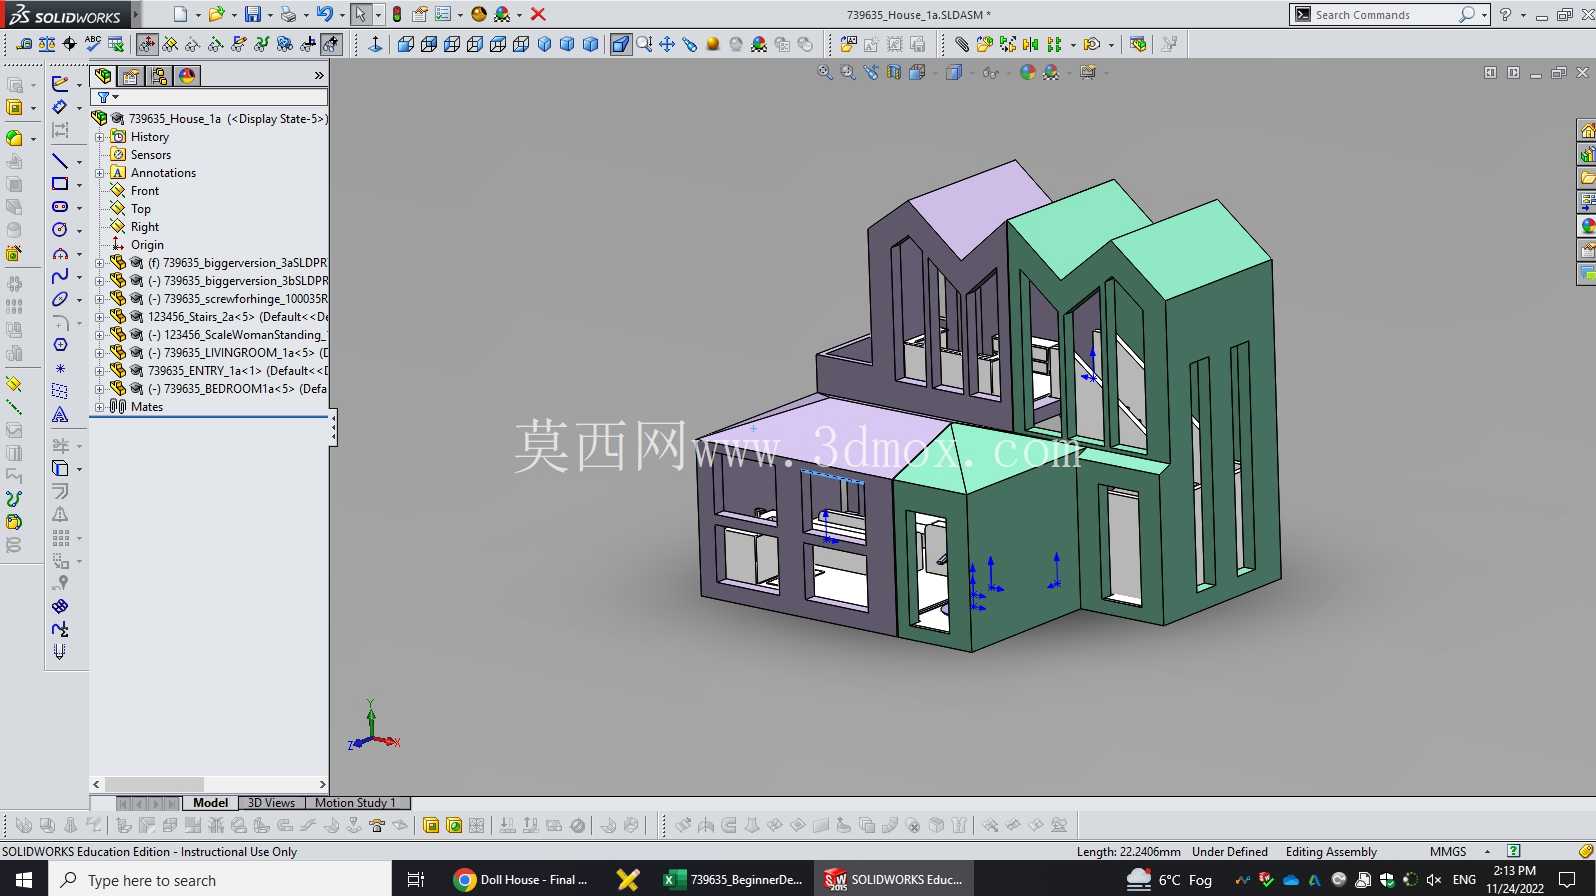
Task: Toggle Shaded With Edges display mode
Action: point(621,44)
